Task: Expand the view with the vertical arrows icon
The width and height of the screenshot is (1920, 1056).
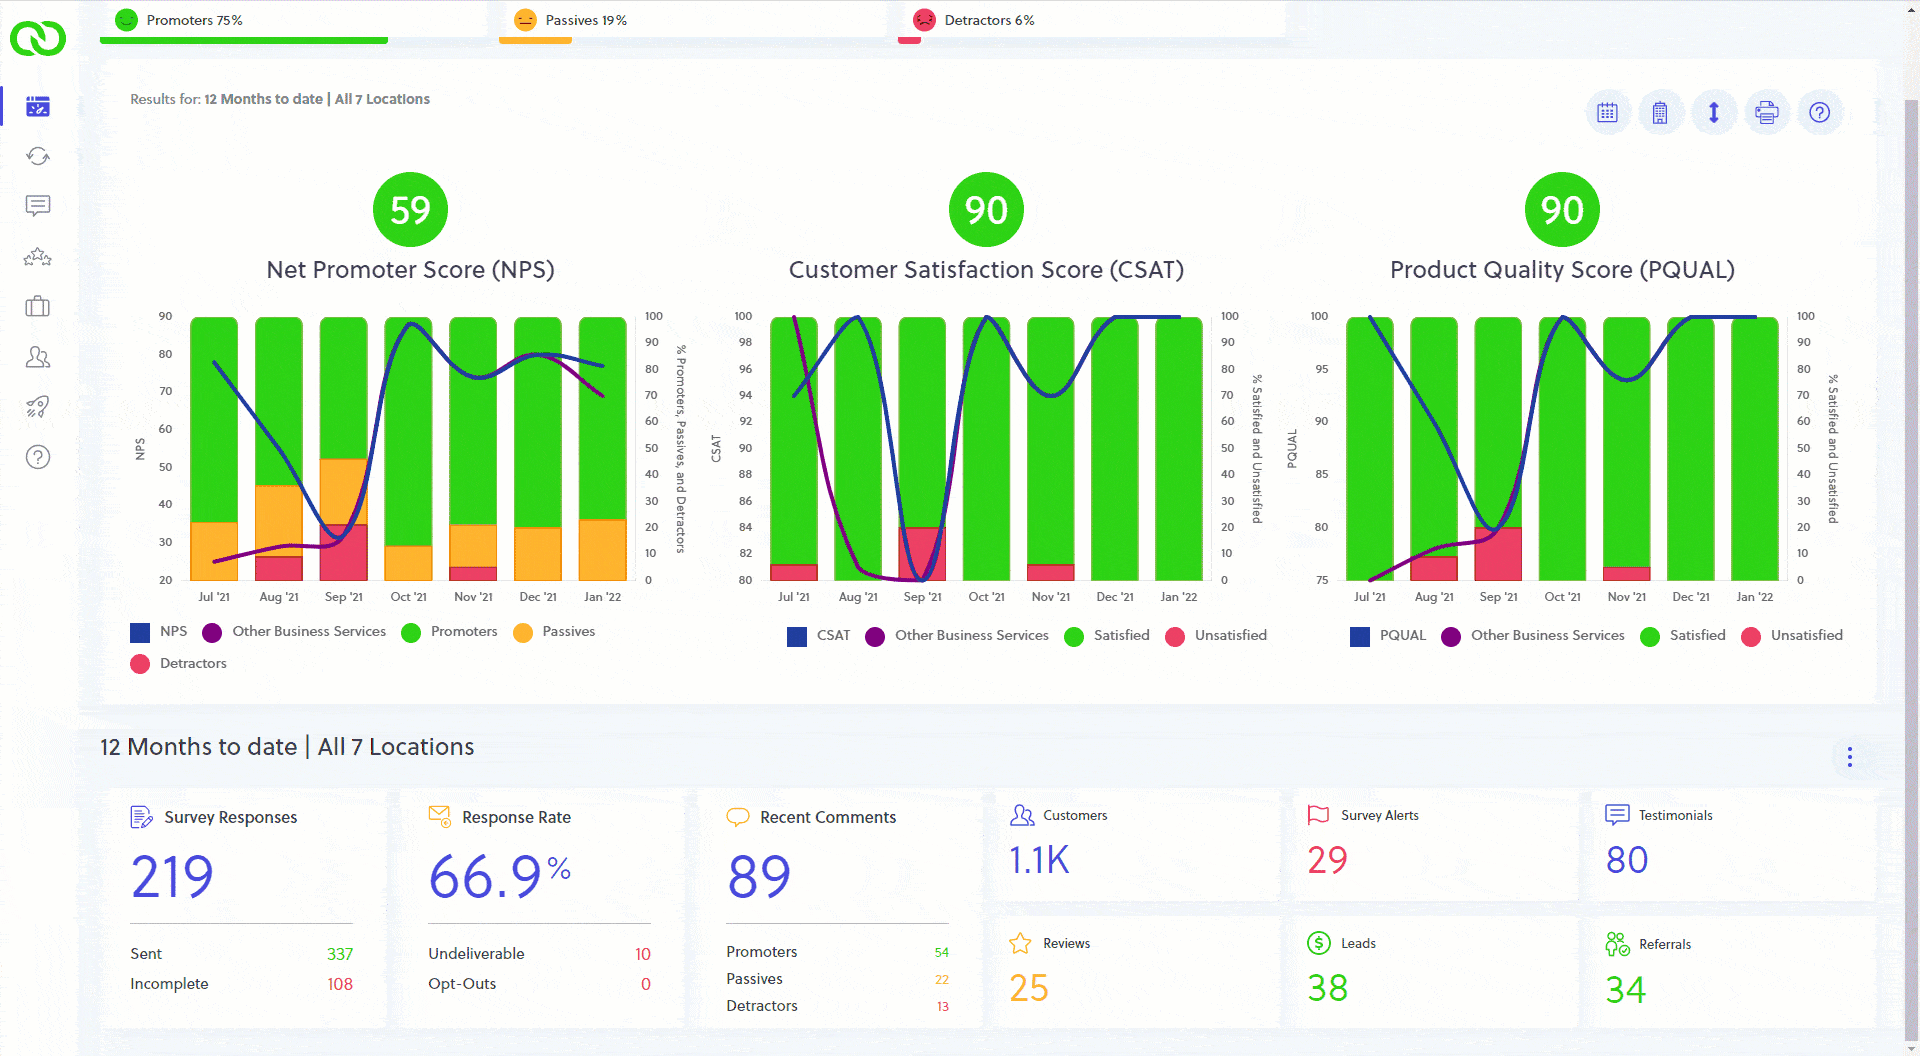Action: [x=1714, y=112]
